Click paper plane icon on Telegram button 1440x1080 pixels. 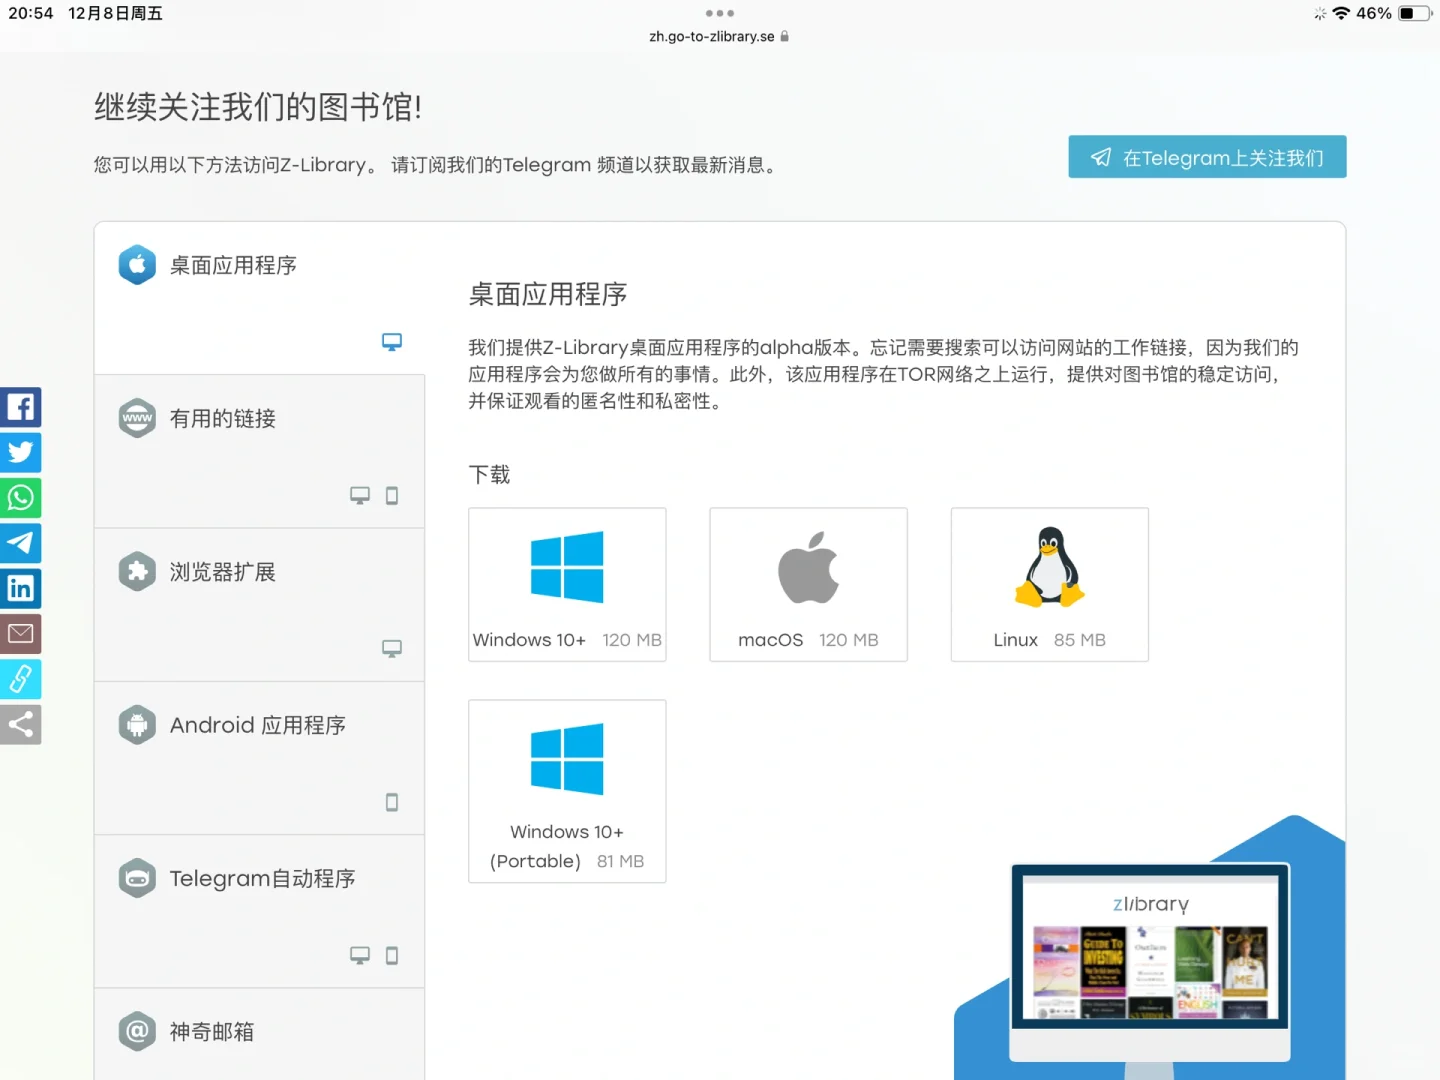[1101, 157]
